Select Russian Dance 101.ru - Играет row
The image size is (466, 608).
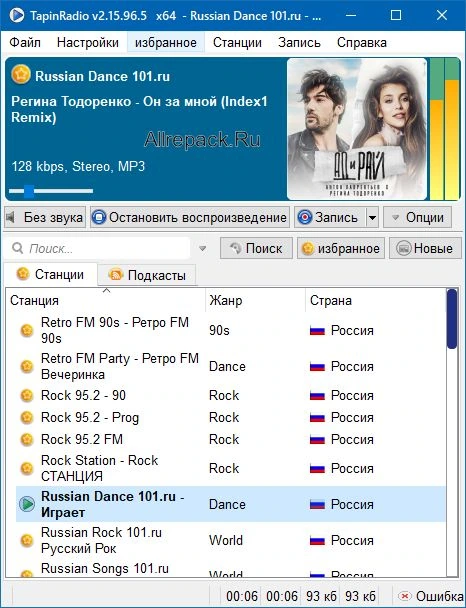click(231, 504)
